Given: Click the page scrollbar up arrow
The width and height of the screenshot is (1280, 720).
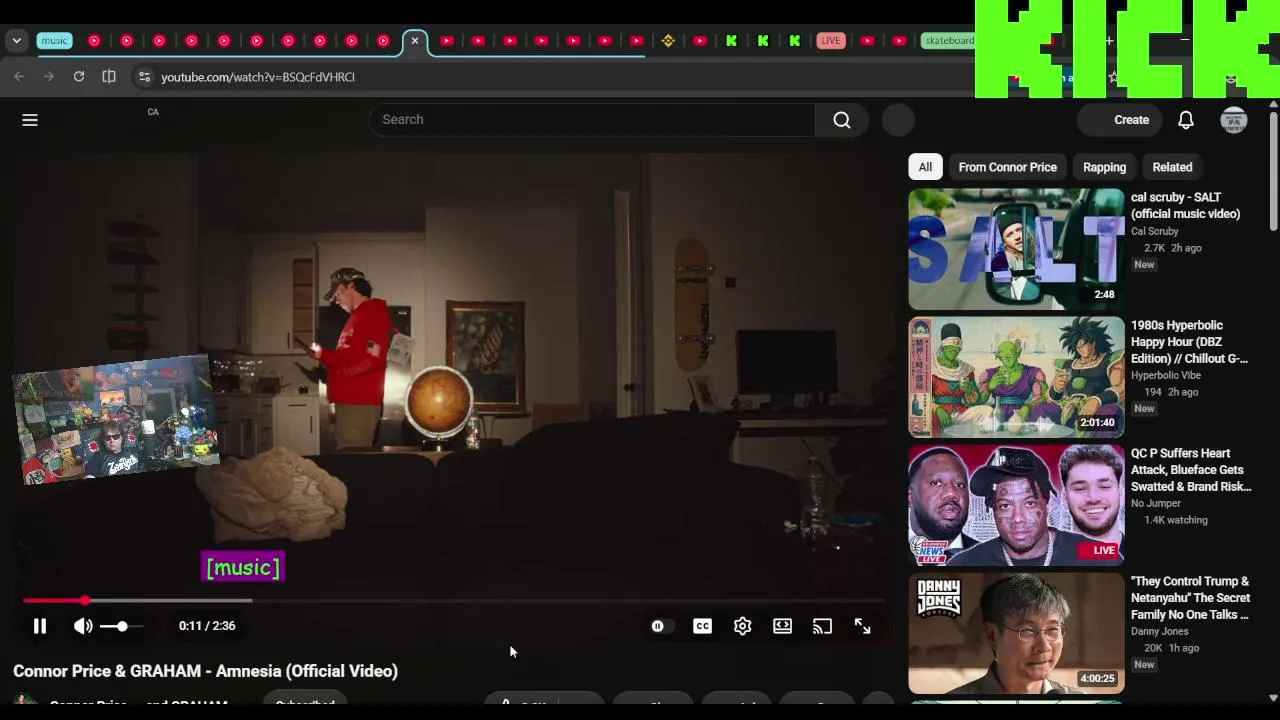Looking at the screenshot, I should [x=1273, y=104].
